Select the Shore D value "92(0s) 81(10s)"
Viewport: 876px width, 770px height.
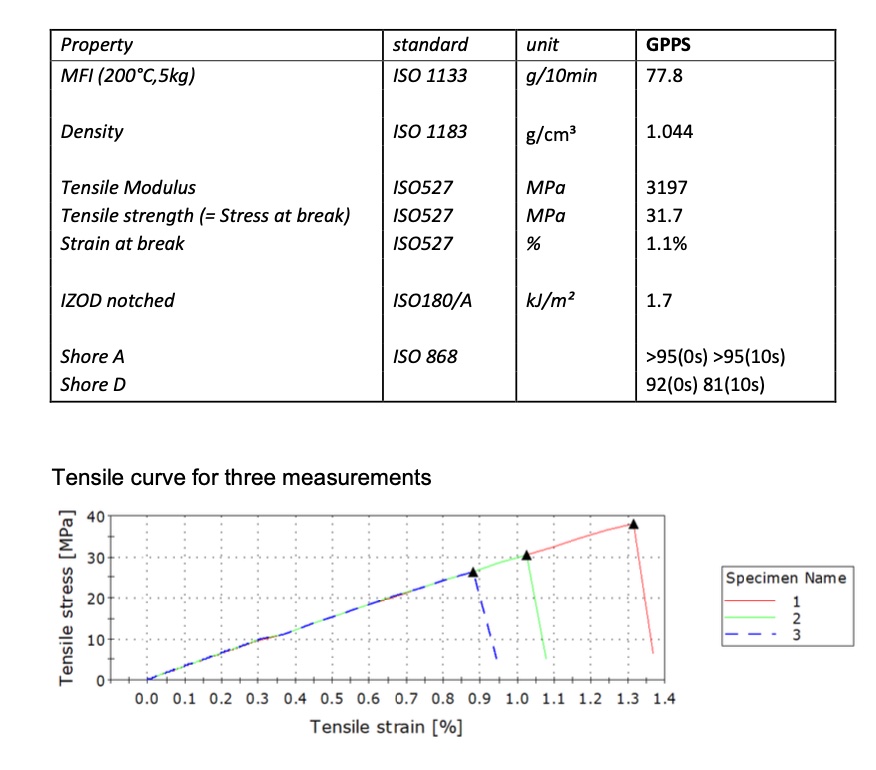tap(706, 384)
